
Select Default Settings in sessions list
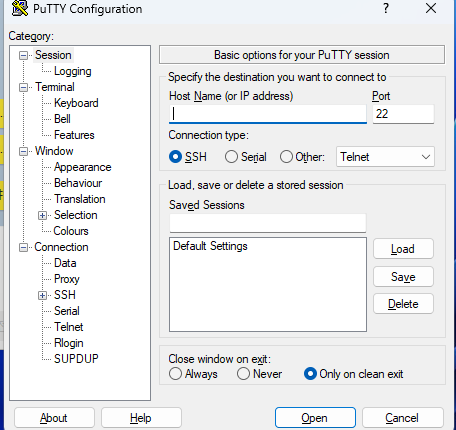[211, 246]
